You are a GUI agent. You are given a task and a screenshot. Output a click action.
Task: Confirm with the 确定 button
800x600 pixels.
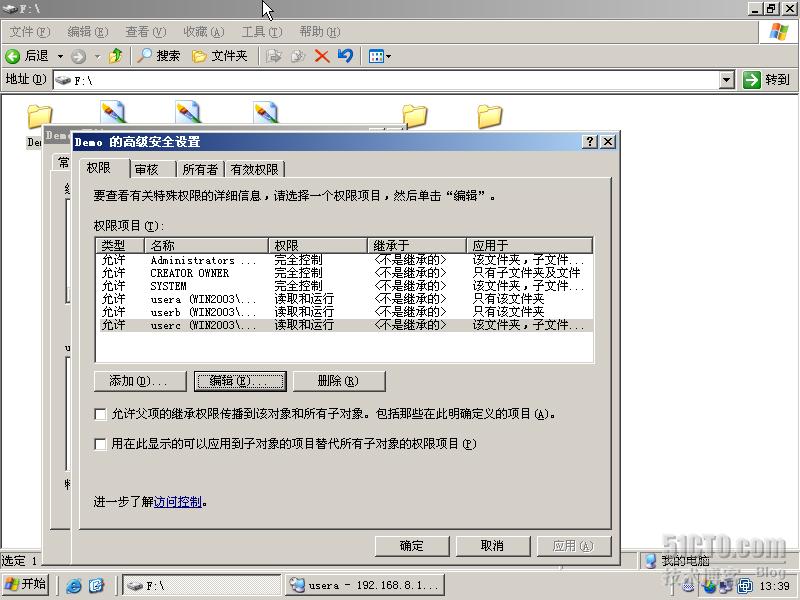(x=412, y=546)
